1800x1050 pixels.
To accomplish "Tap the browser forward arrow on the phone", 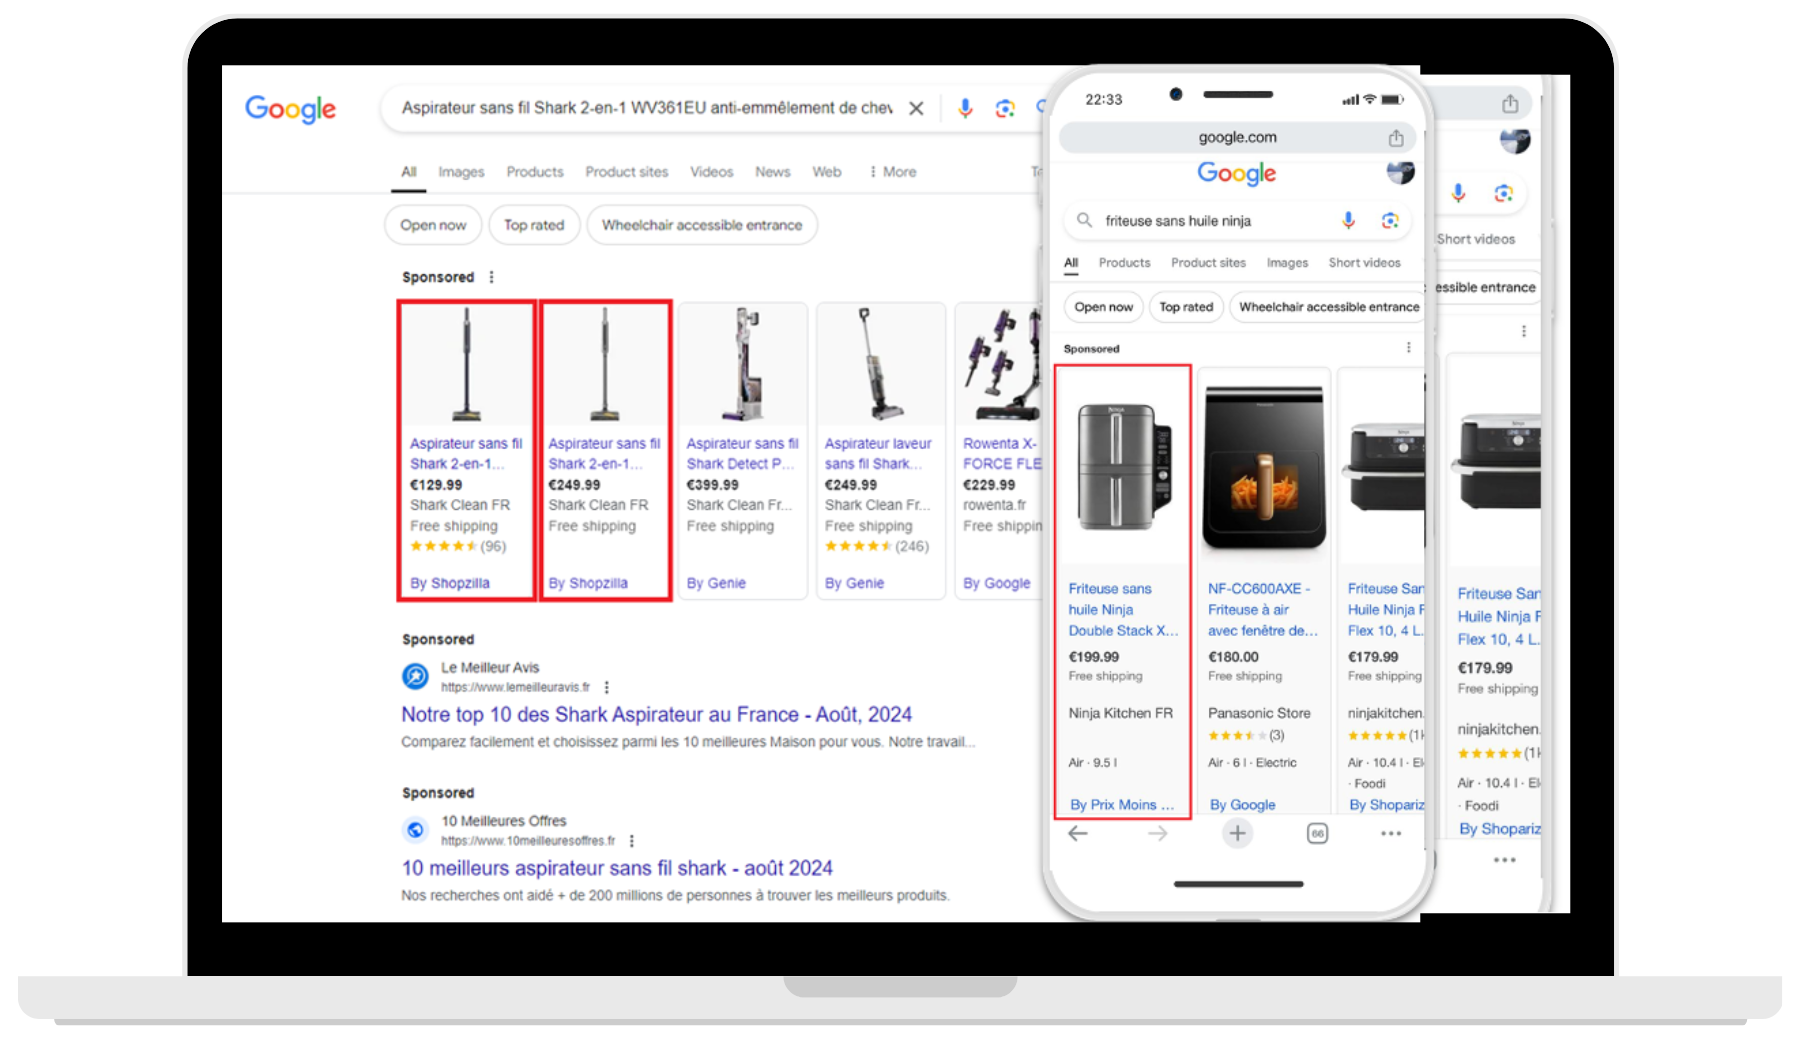I will pos(1157,834).
